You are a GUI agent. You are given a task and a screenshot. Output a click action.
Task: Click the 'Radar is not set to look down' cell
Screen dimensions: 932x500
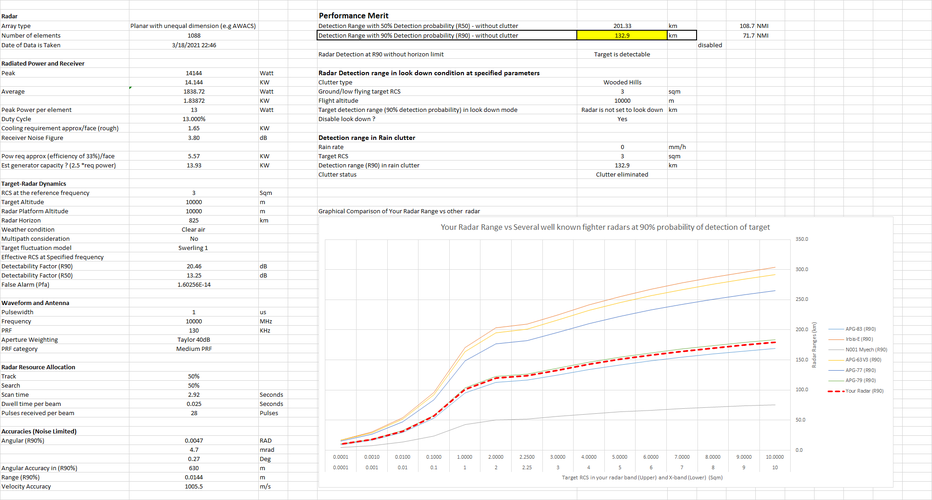pos(622,110)
